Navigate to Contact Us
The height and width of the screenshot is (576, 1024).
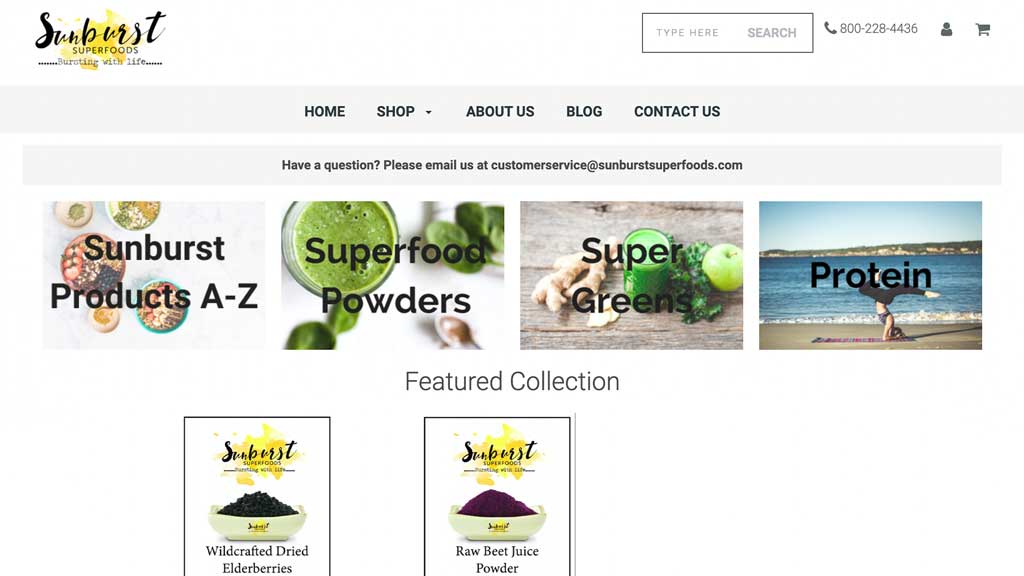point(677,112)
